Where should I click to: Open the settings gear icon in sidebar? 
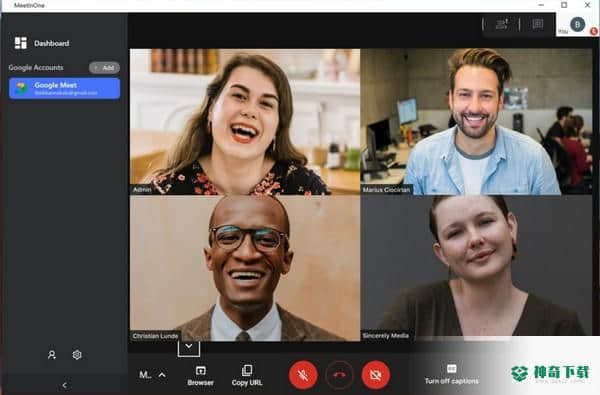click(x=77, y=355)
